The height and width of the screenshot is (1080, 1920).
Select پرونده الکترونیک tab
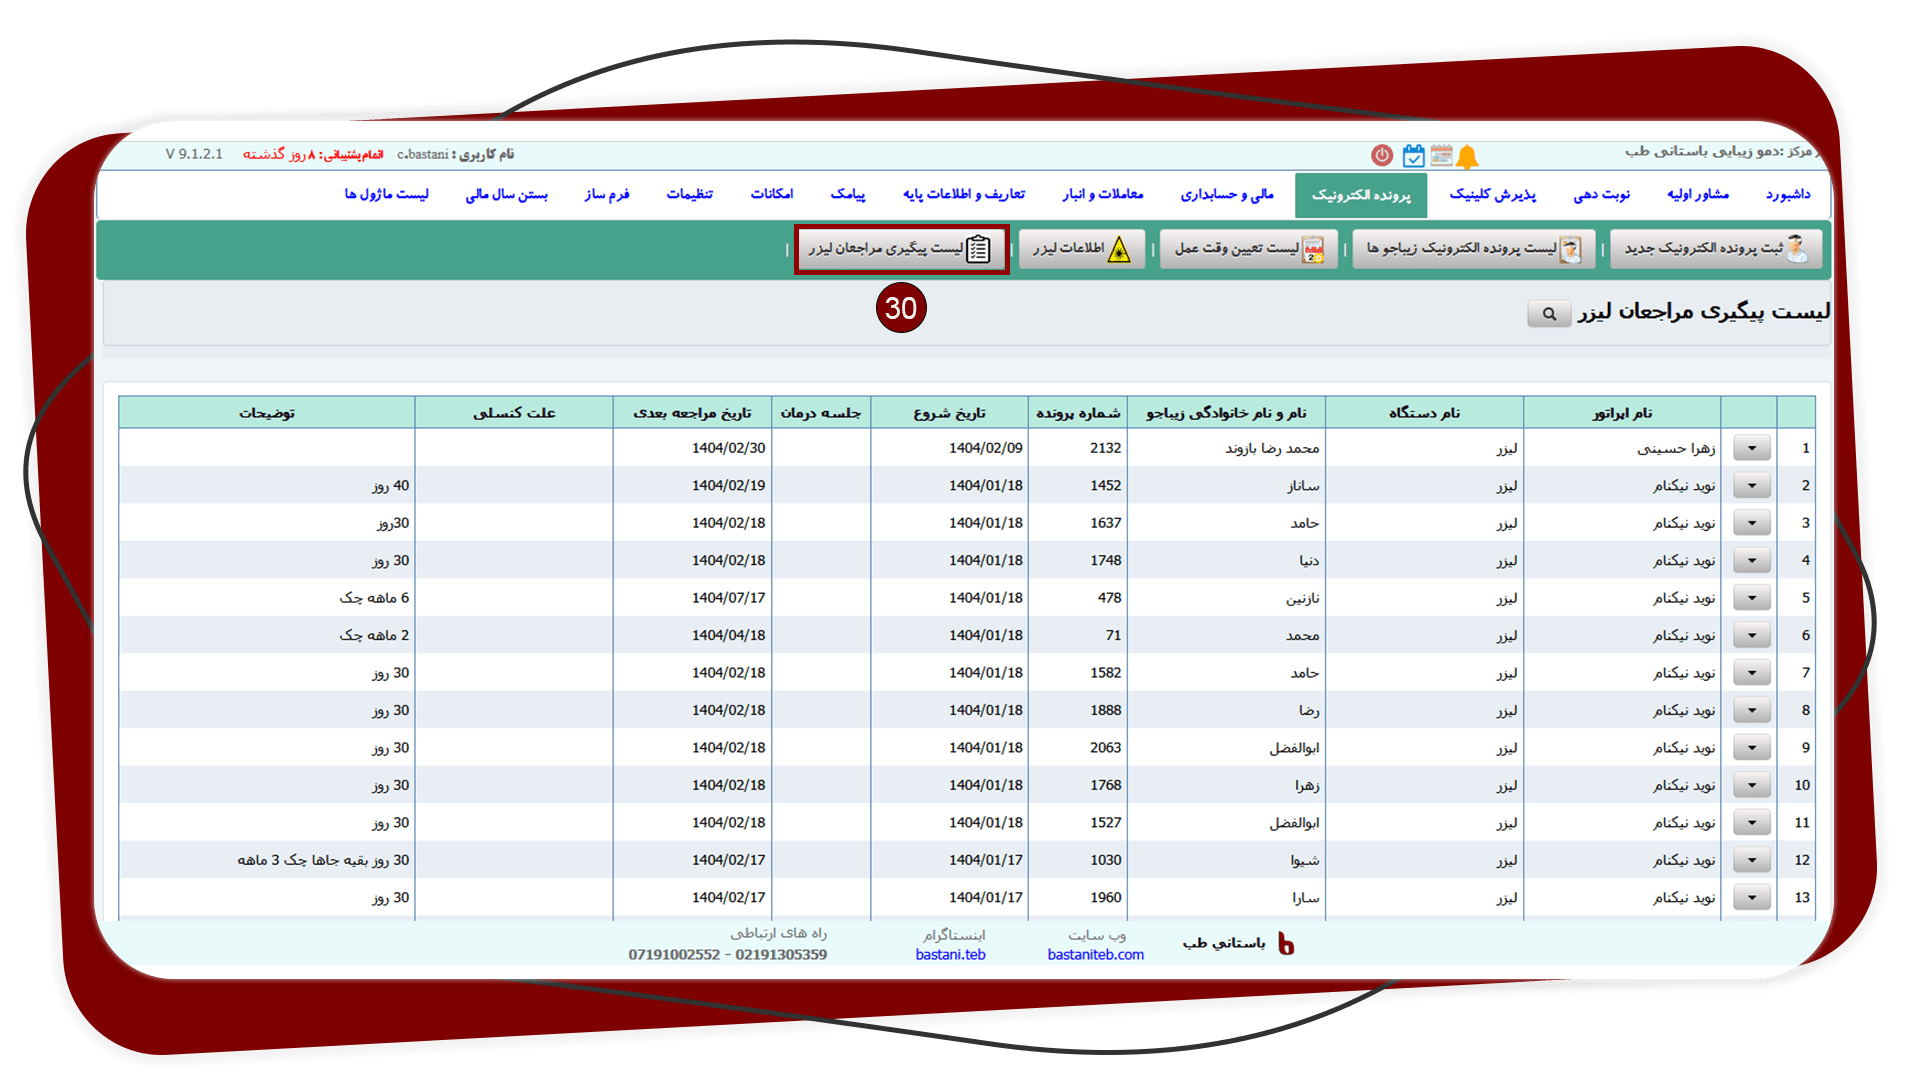pos(1361,195)
